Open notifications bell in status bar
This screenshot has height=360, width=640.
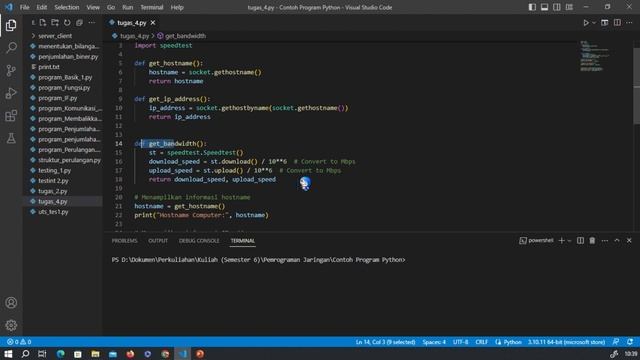coord(630,342)
